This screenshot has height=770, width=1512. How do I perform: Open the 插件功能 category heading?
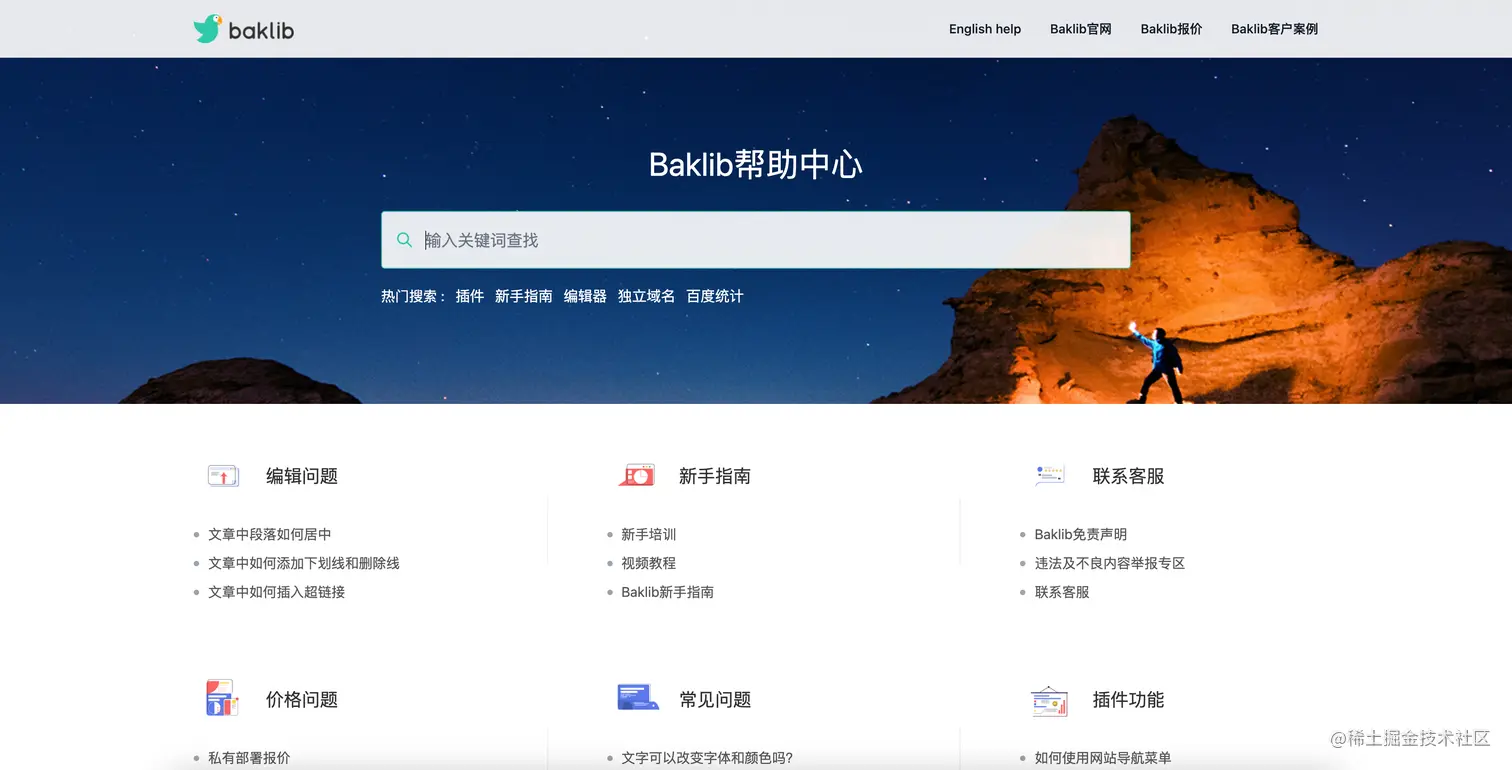coord(1129,700)
